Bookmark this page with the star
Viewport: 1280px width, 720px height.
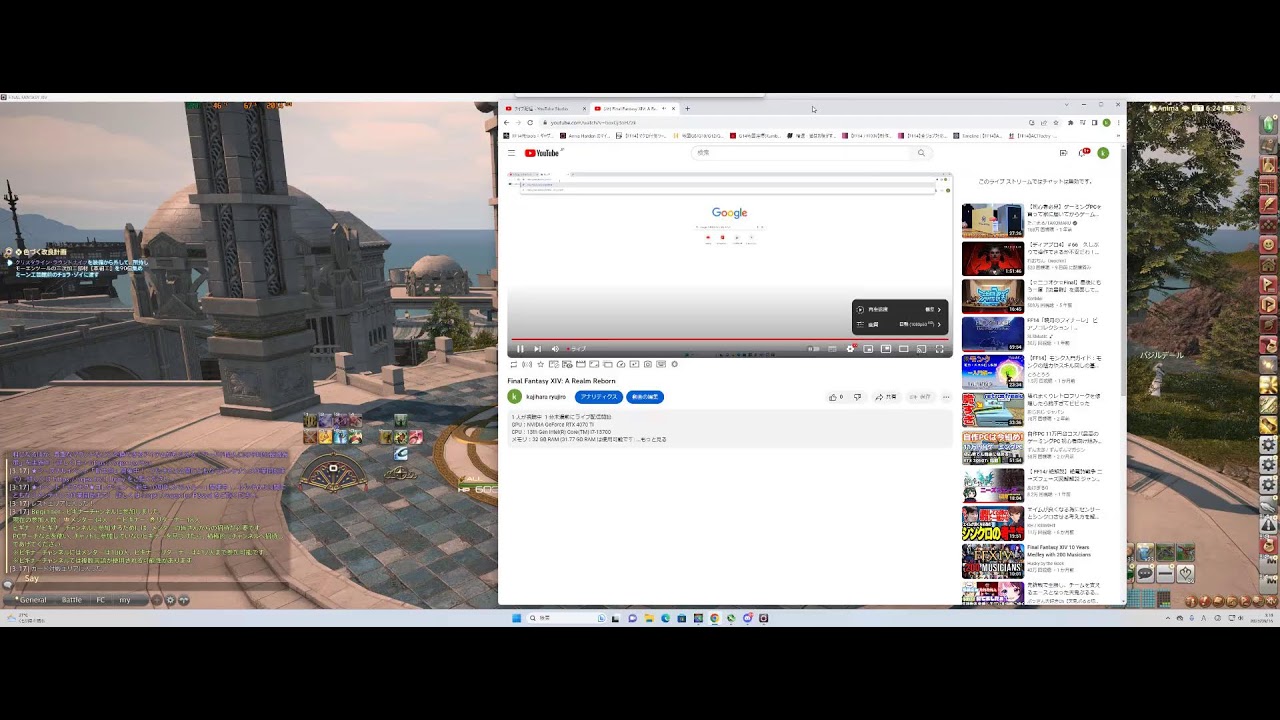[1056, 123]
